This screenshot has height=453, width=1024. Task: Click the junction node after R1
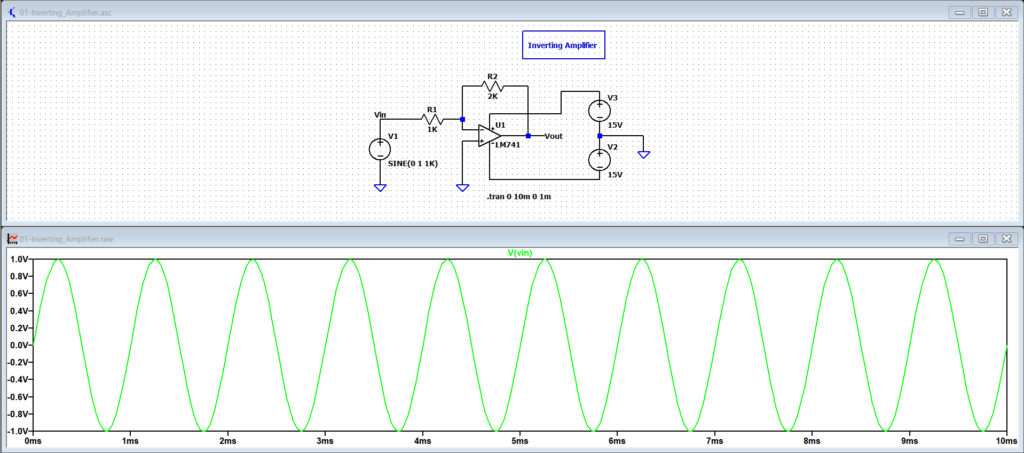[x=462, y=119]
